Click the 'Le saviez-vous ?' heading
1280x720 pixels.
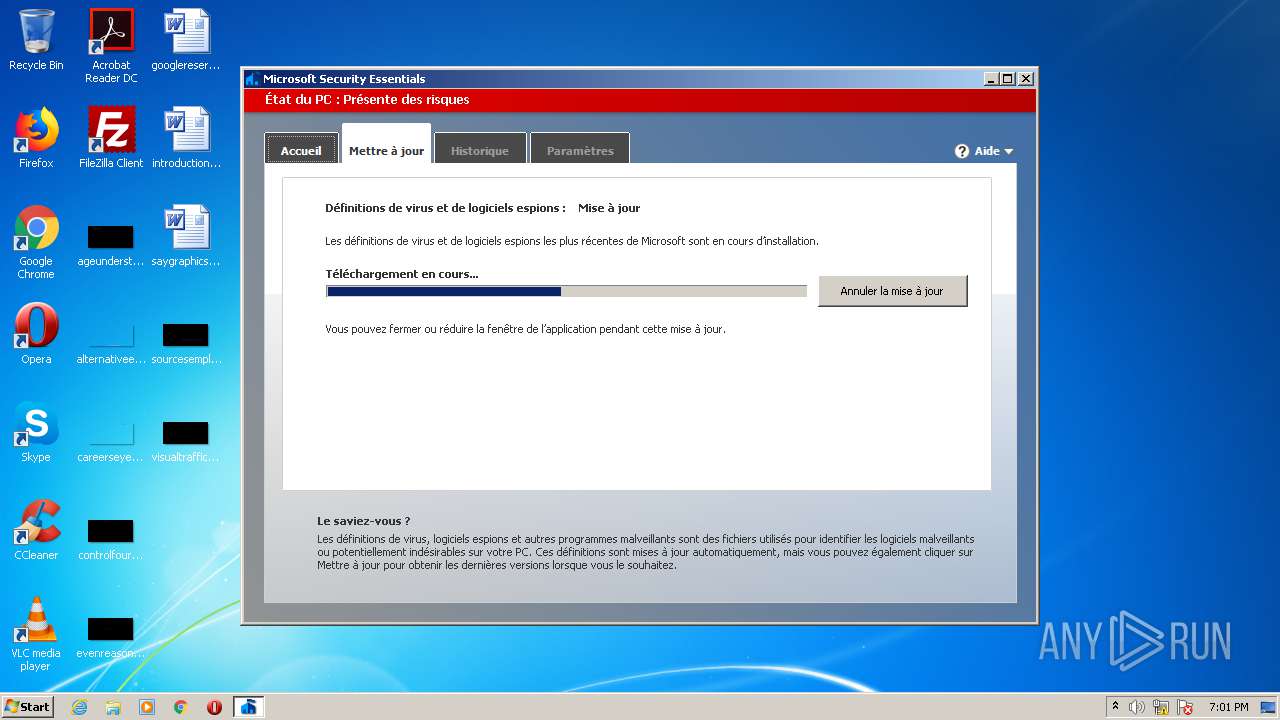[364, 521]
